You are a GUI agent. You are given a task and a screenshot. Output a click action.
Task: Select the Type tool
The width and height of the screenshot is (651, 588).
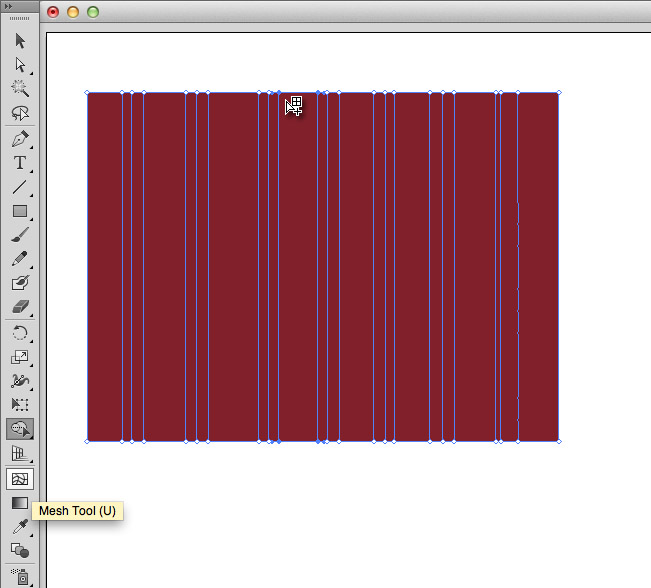pos(19,163)
